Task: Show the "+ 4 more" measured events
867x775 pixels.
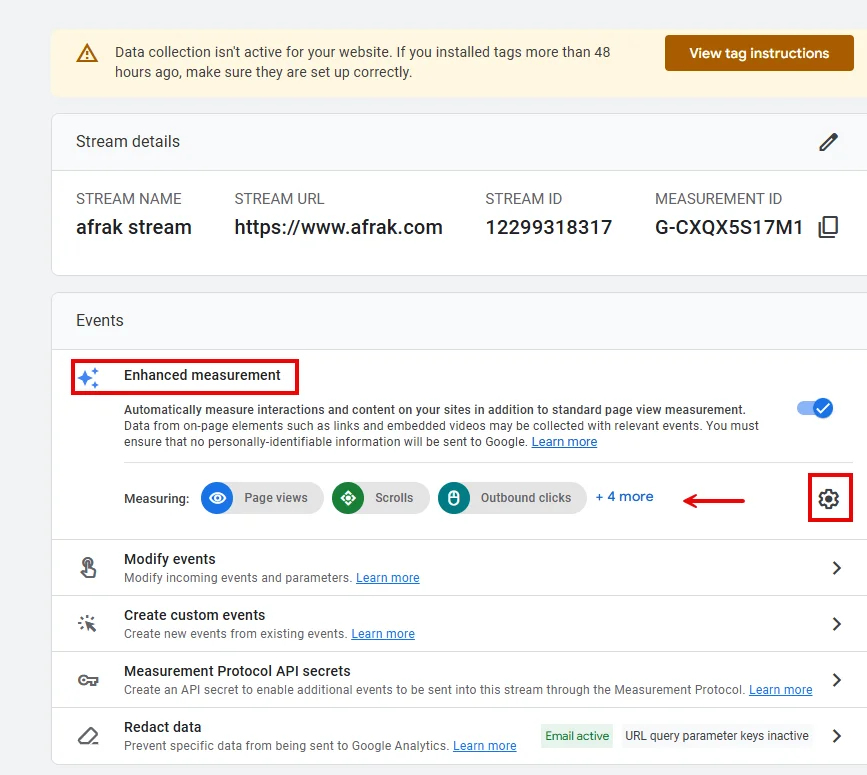Action: (624, 496)
